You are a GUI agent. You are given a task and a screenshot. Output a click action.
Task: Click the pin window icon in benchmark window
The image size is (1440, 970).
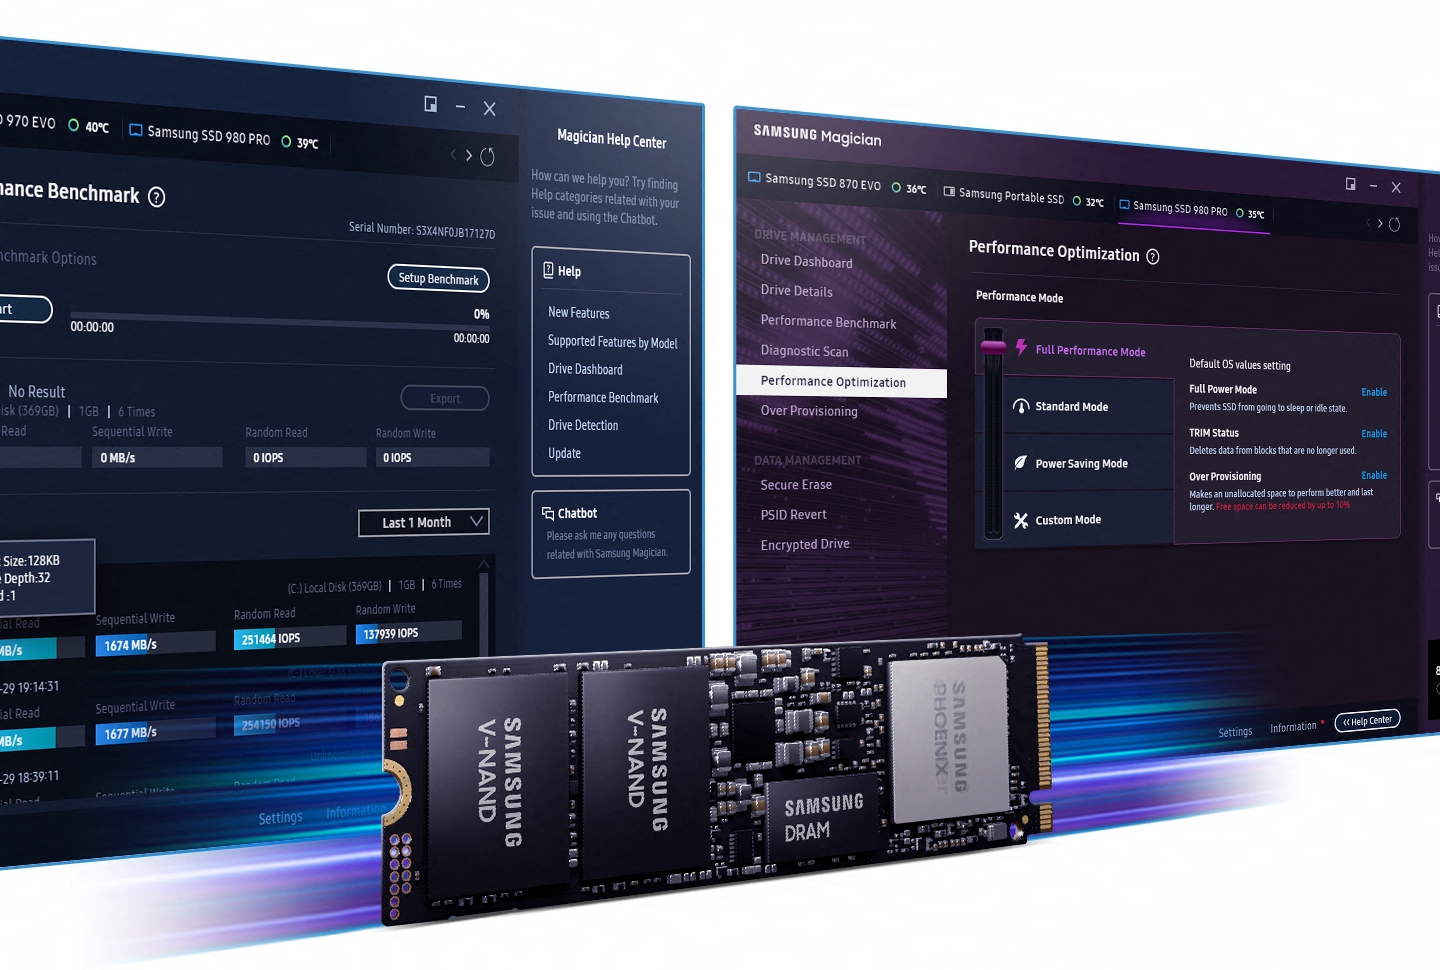click(x=431, y=104)
